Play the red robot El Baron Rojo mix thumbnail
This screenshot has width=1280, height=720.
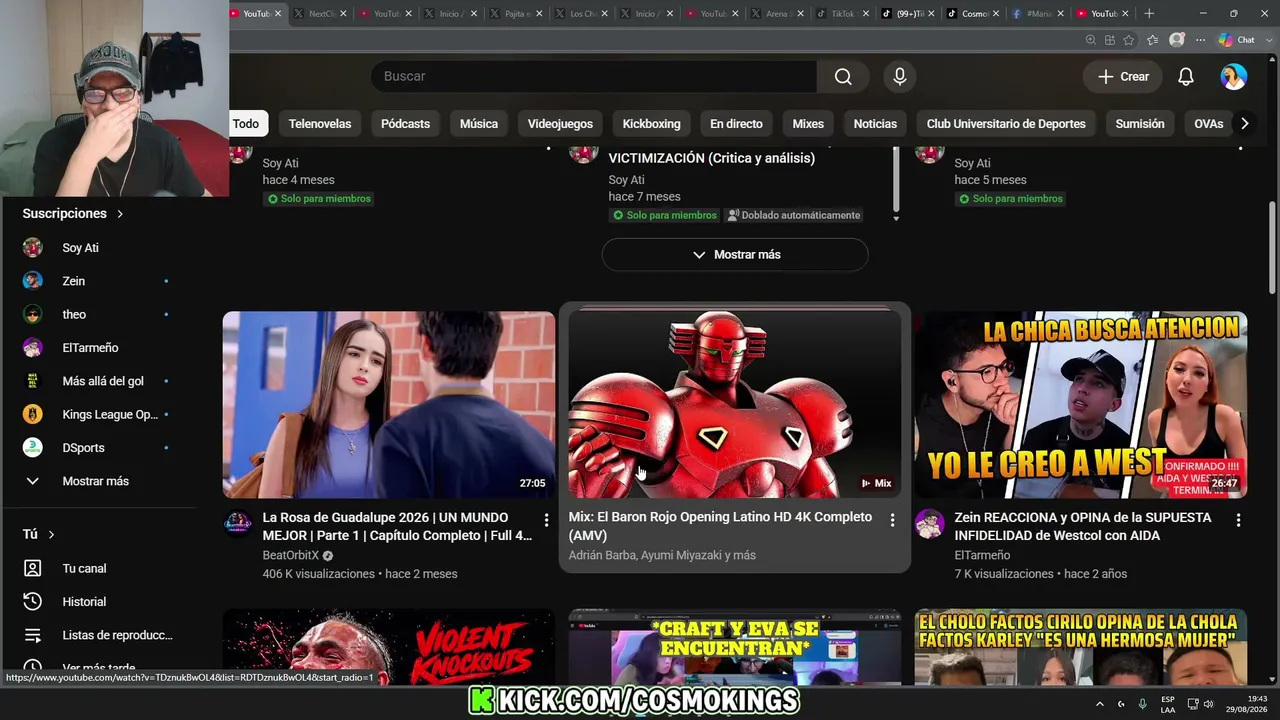coord(735,405)
